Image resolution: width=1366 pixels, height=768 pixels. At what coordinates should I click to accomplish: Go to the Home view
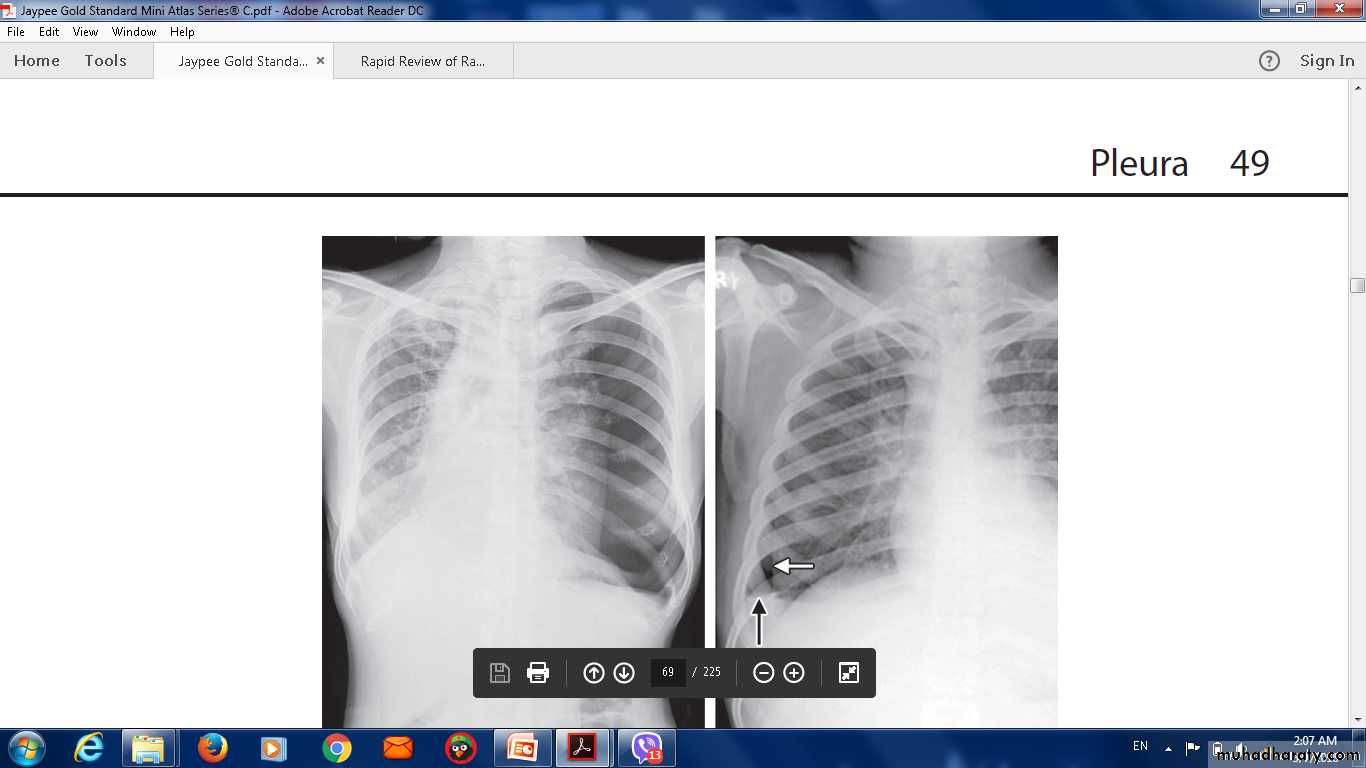pos(37,61)
